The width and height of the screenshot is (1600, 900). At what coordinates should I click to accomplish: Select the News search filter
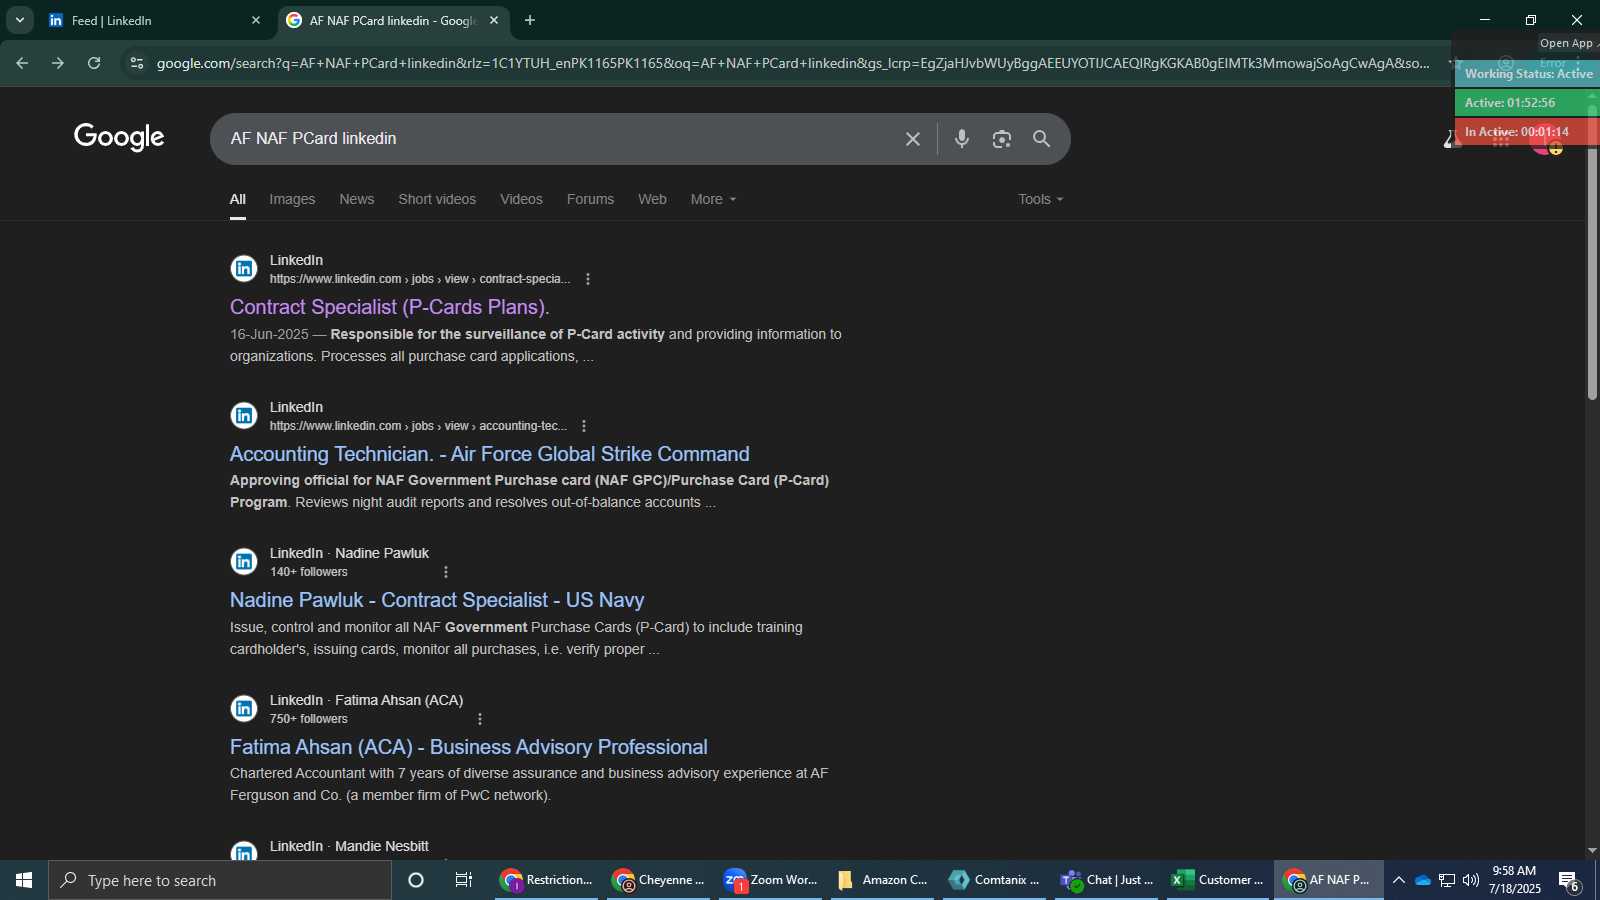pos(356,199)
